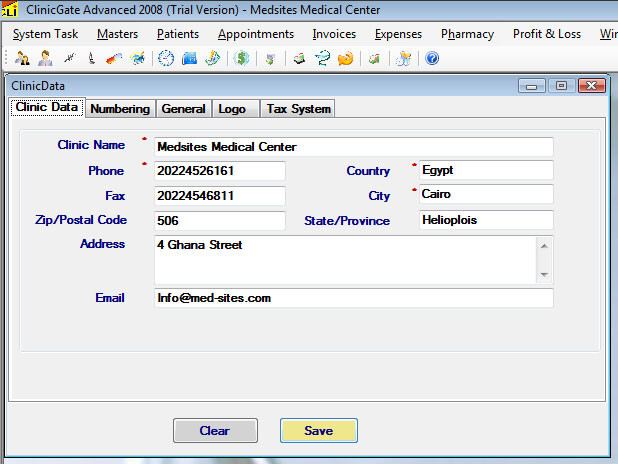Screen dimensions: 618x464
Task: Click the microscope toolbar icon
Action: click(92, 58)
